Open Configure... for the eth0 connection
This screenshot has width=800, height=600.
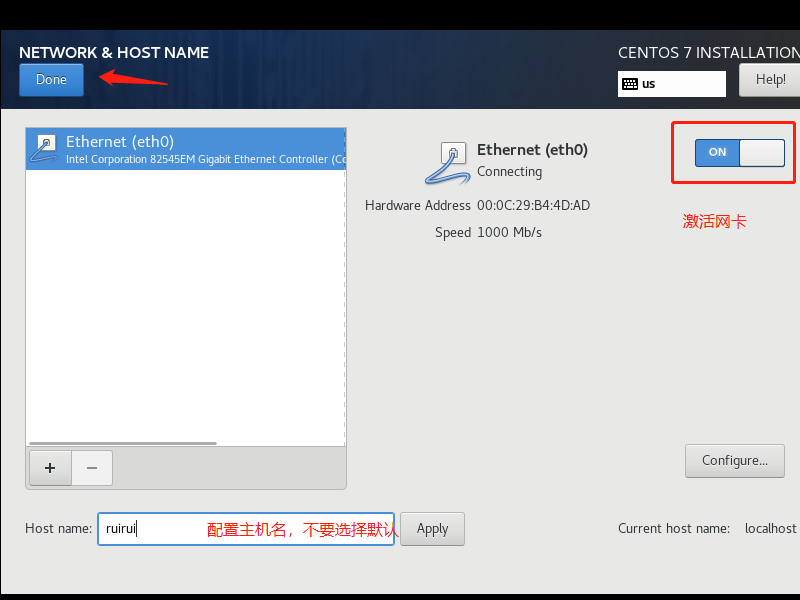pos(734,460)
